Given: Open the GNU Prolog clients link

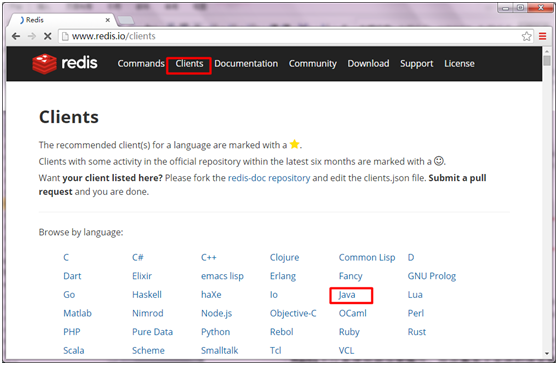Looking at the screenshot, I should click(x=432, y=276).
